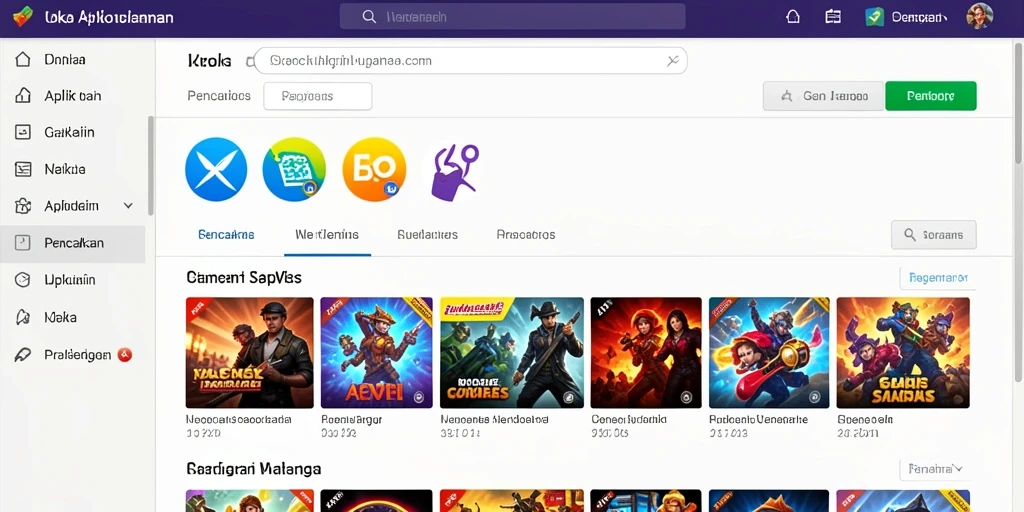Click the green Pentoore button
The width and height of the screenshot is (1024, 512).
tap(931, 96)
